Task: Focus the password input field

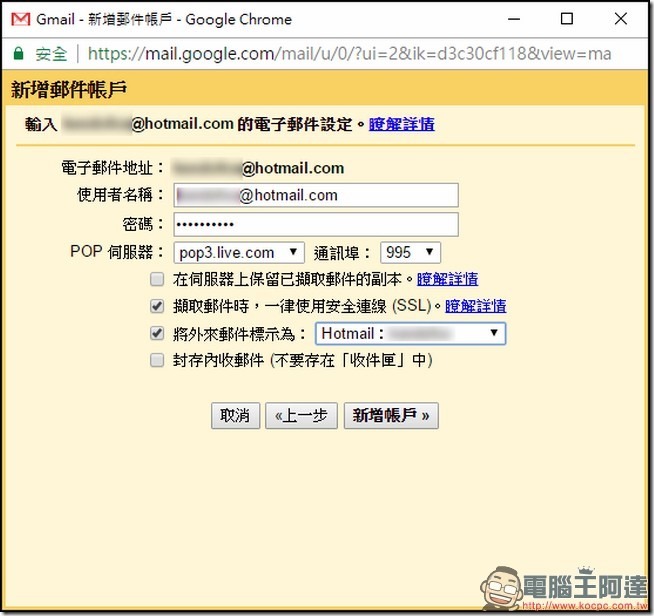Action: 315,224
